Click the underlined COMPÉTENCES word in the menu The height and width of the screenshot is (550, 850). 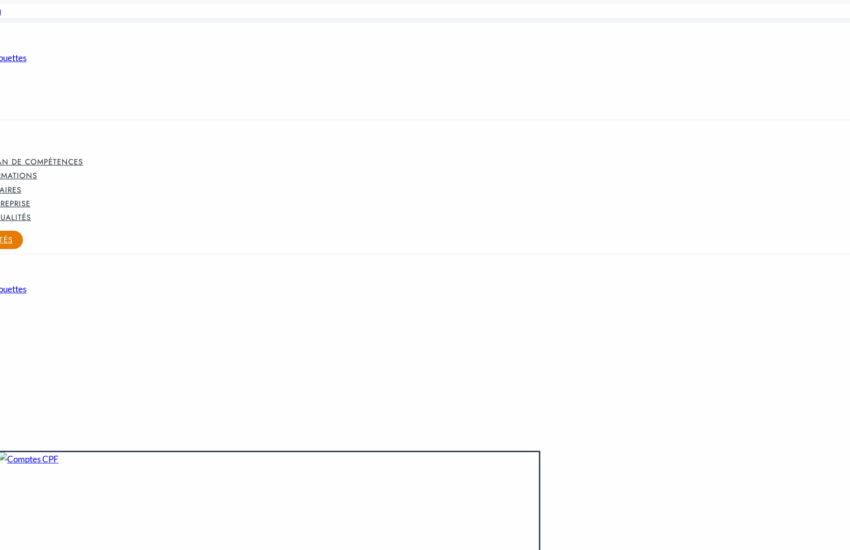point(54,161)
